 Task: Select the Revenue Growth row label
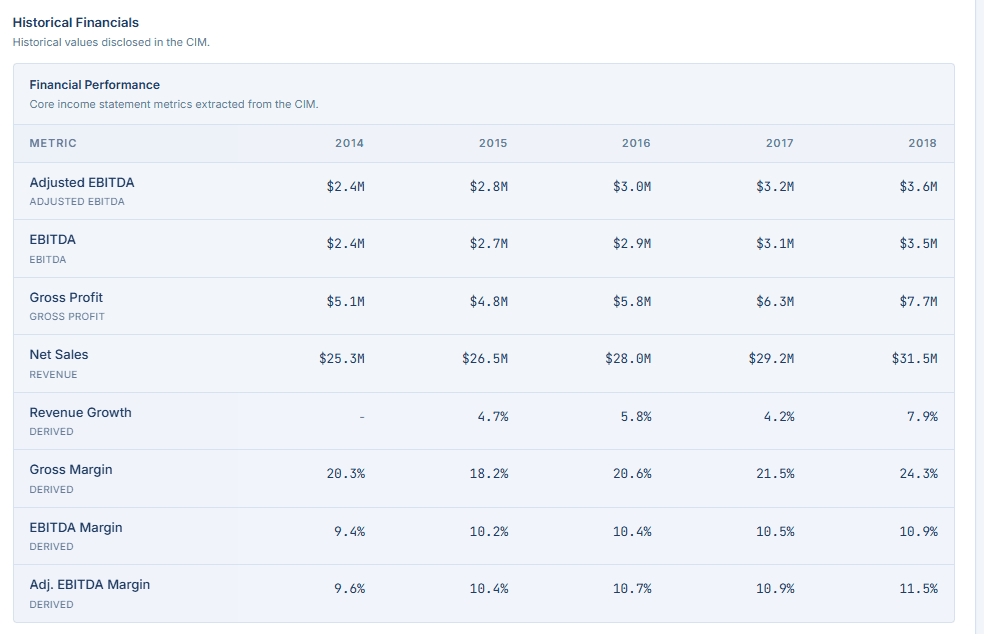[80, 412]
